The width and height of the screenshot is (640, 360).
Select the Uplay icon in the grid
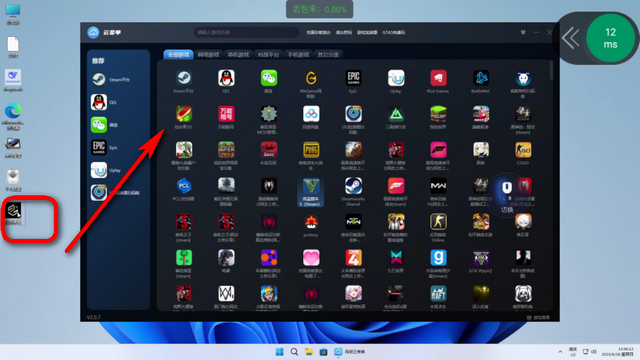click(x=396, y=78)
